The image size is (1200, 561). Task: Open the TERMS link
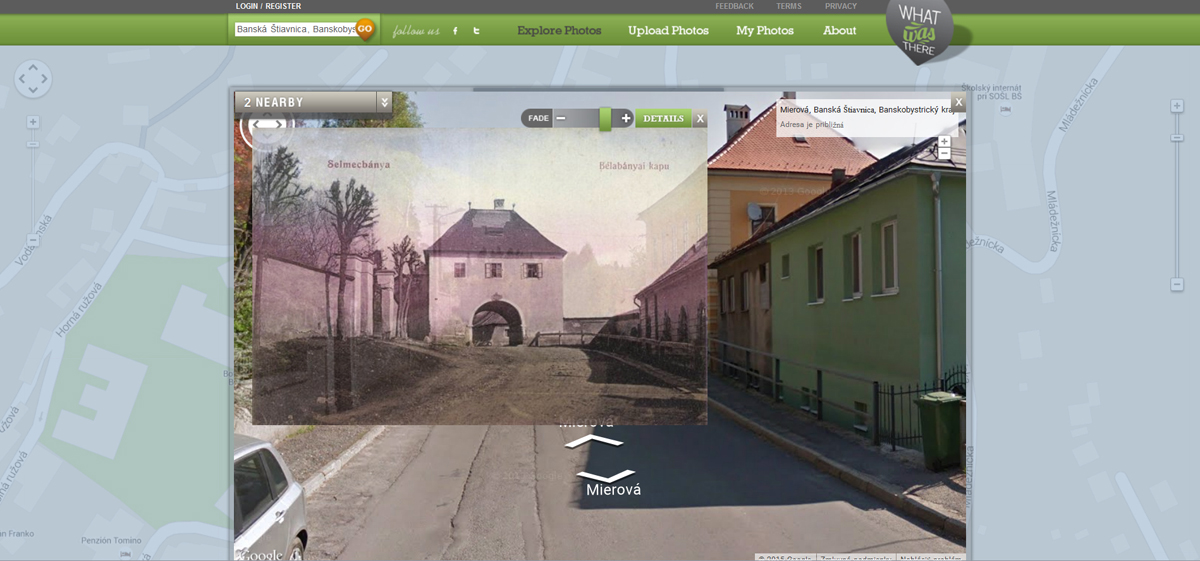789,6
